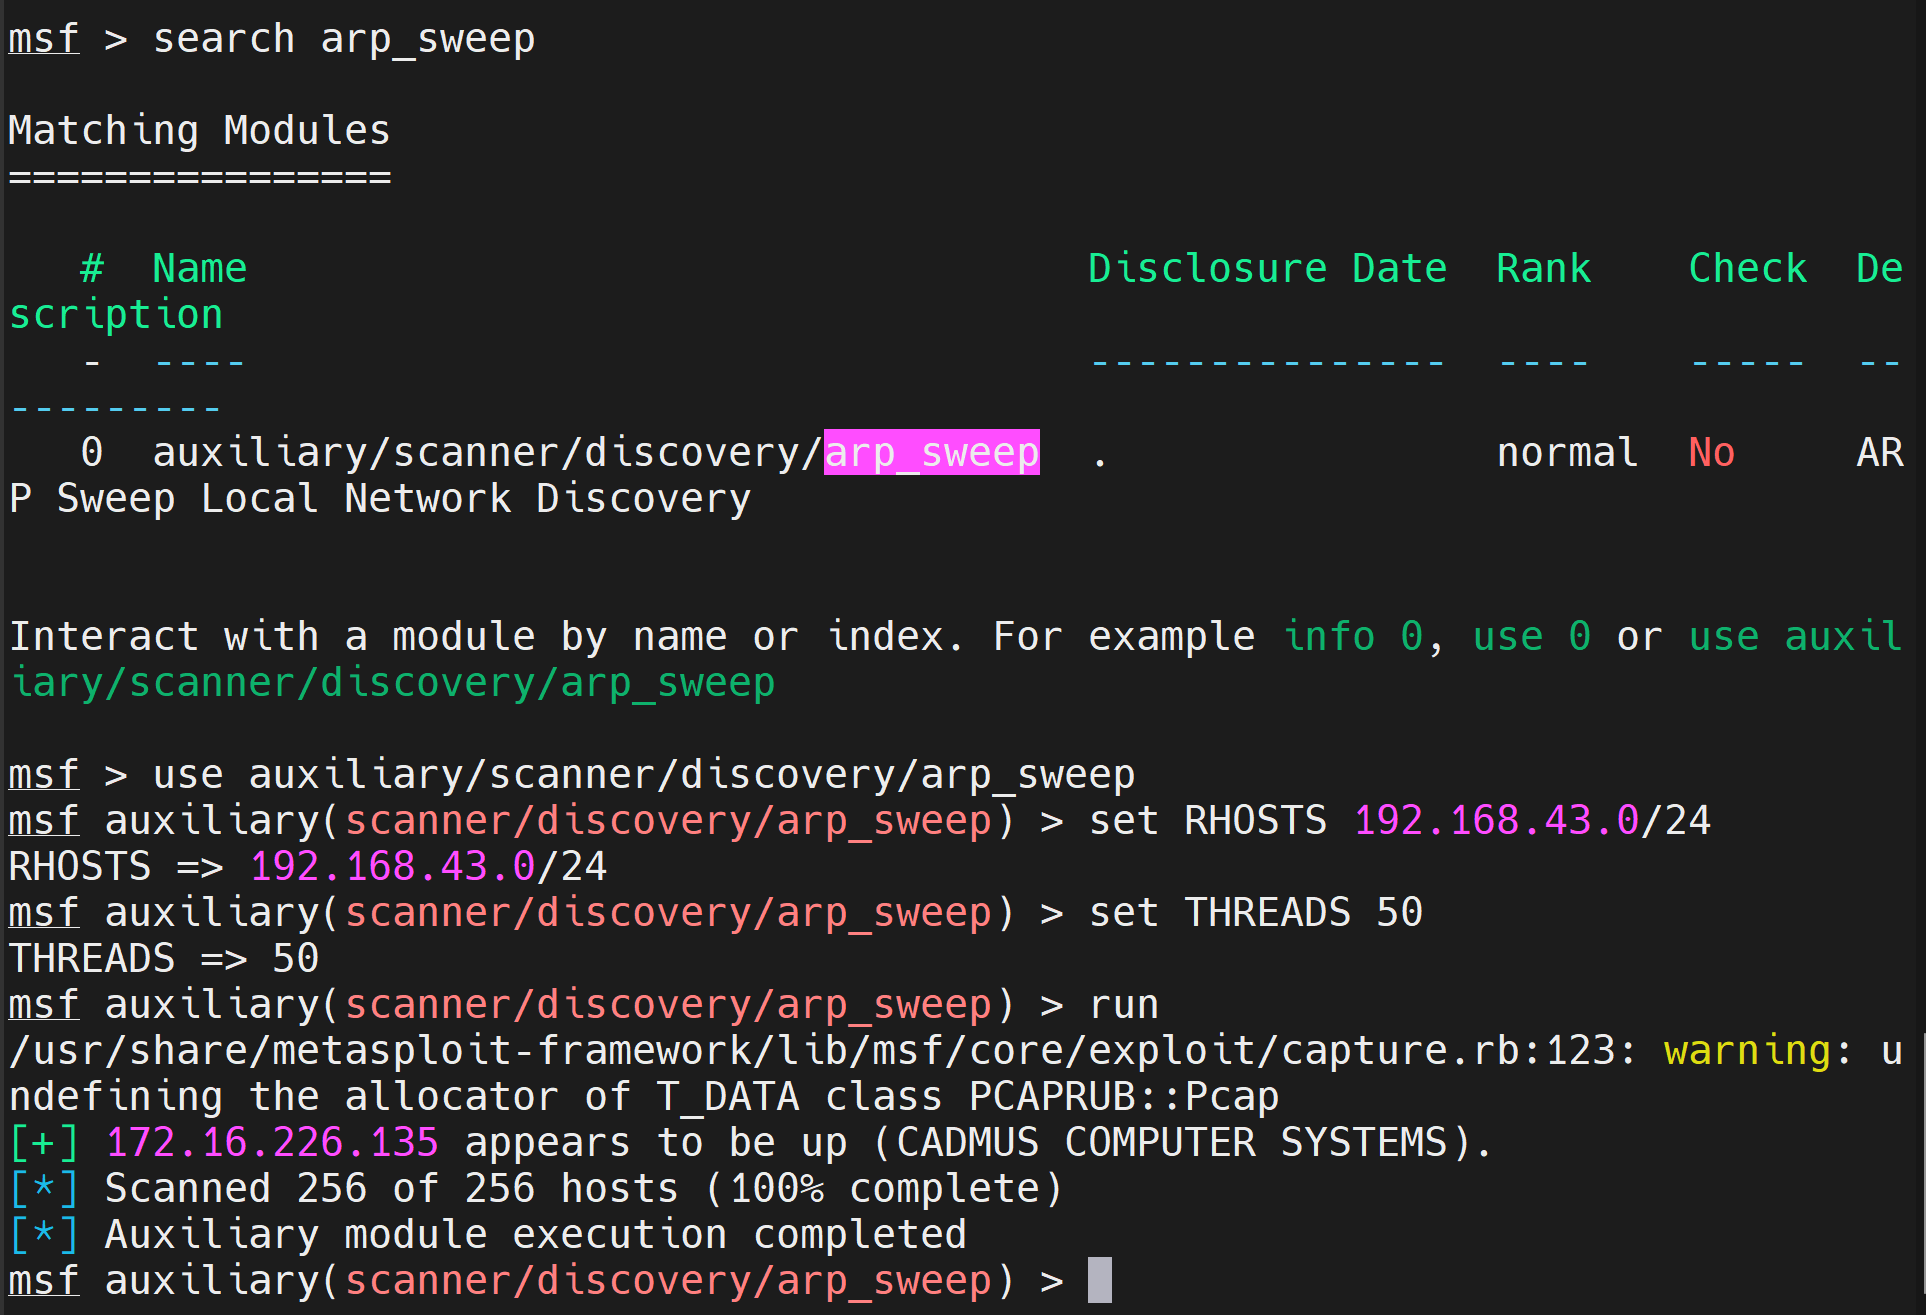Click the 'normal' rank value
Screen dimensions: 1926x1315
point(1567,453)
